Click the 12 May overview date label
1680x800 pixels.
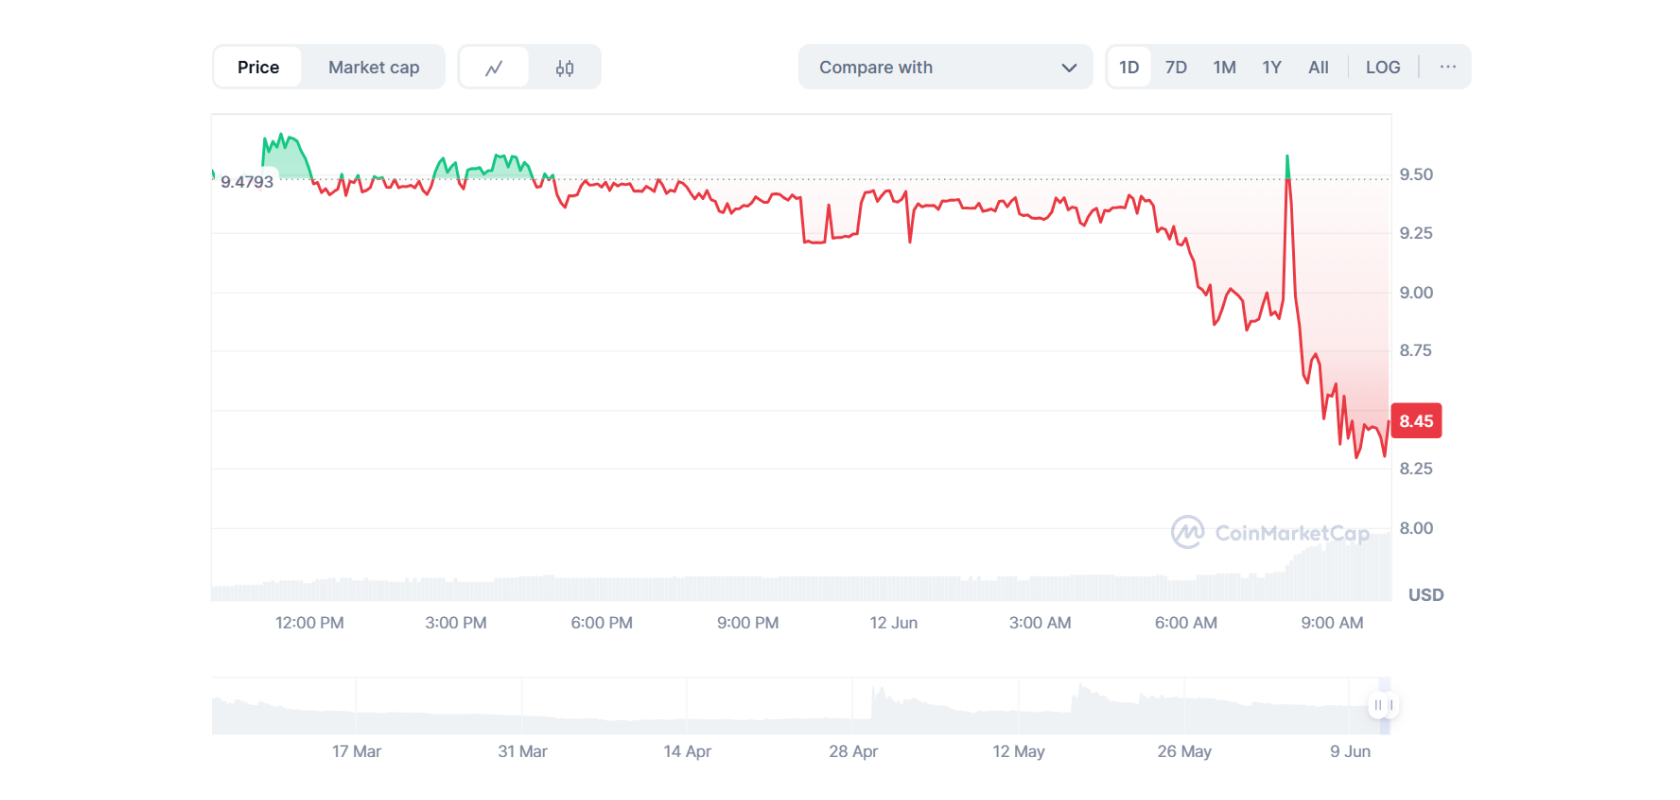1018,751
